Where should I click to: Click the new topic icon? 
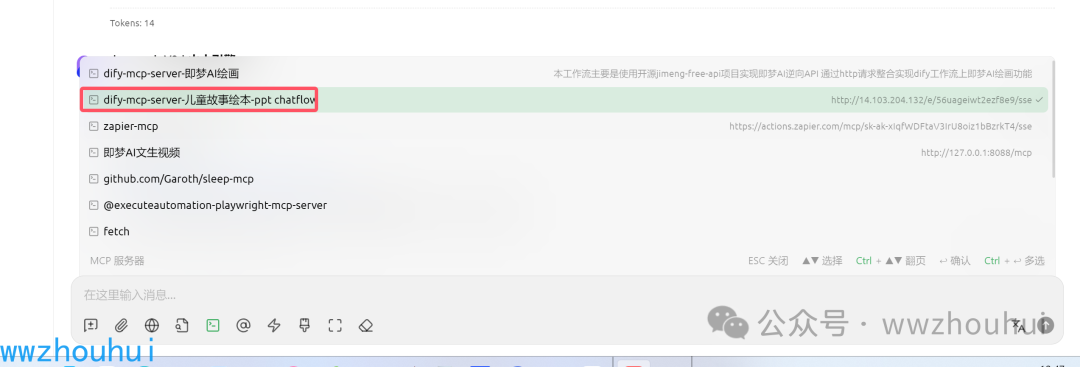pyautogui.click(x=90, y=326)
